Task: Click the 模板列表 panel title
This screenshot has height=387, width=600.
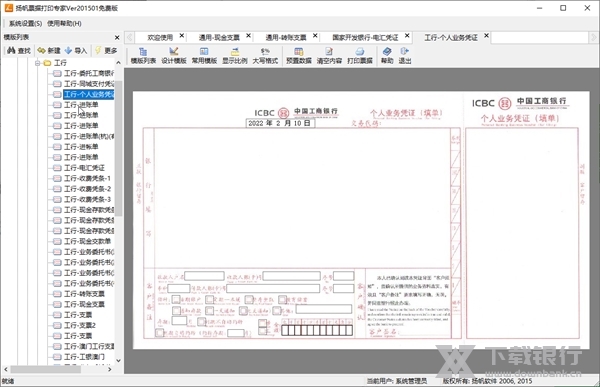Action: pyautogui.click(x=16, y=37)
